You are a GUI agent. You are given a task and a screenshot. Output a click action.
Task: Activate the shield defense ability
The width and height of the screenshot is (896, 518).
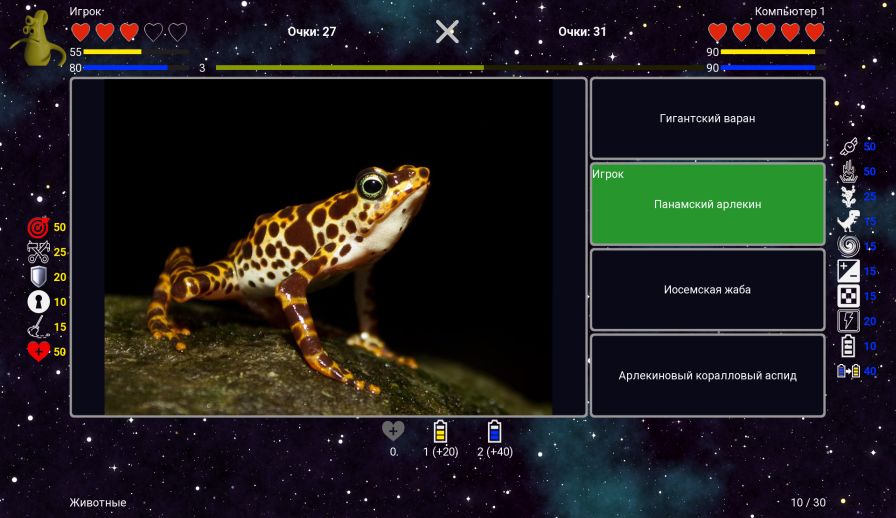click(x=38, y=277)
